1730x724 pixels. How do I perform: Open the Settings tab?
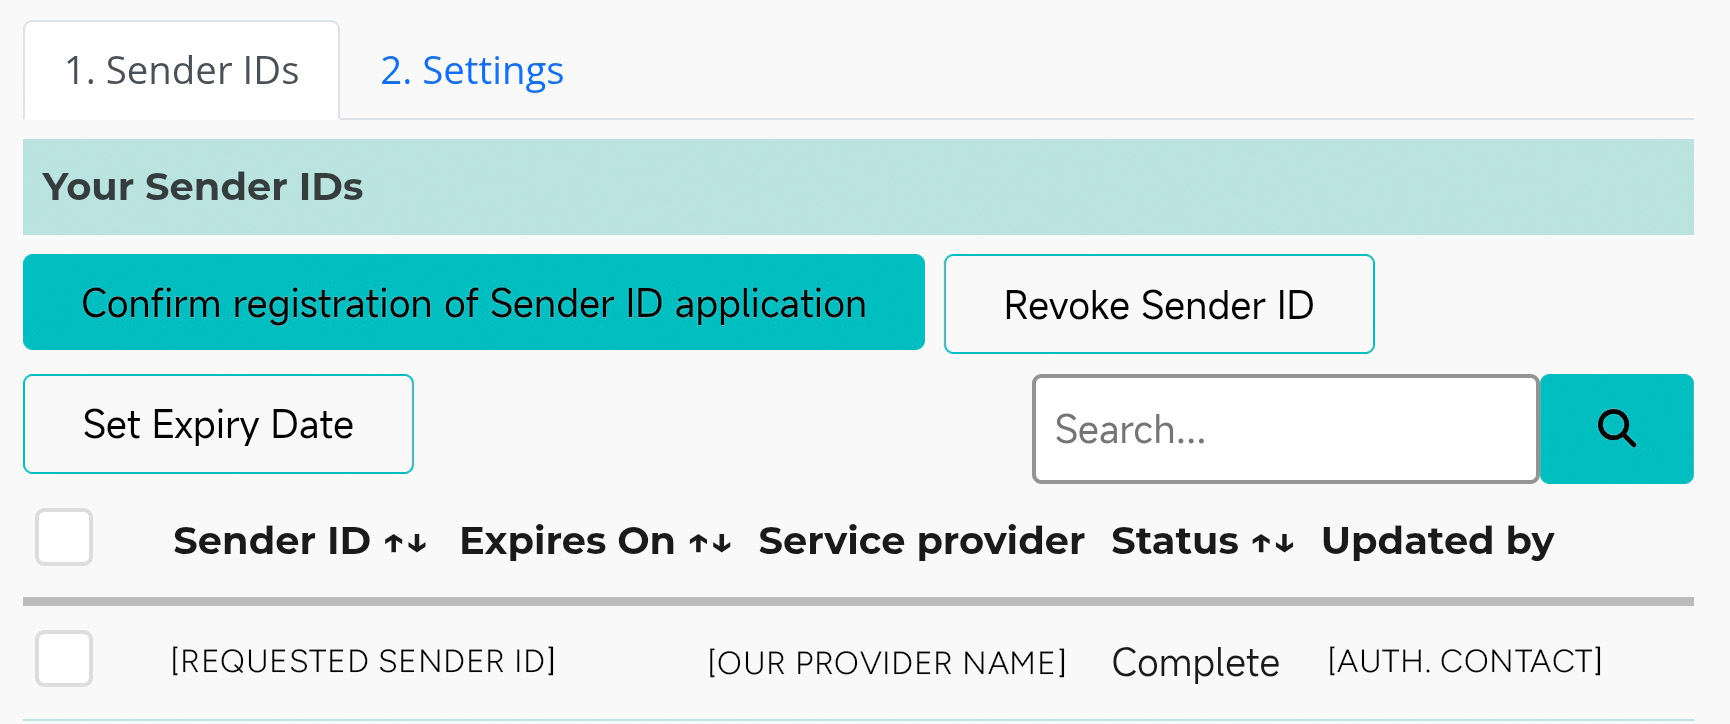pyautogui.click(x=472, y=71)
